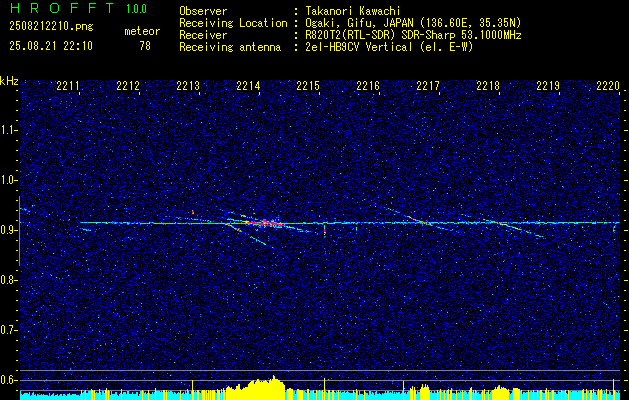The width and height of the screenshot is (629, 400).
Task: Click the 2216 time marker
Action: 368,85
